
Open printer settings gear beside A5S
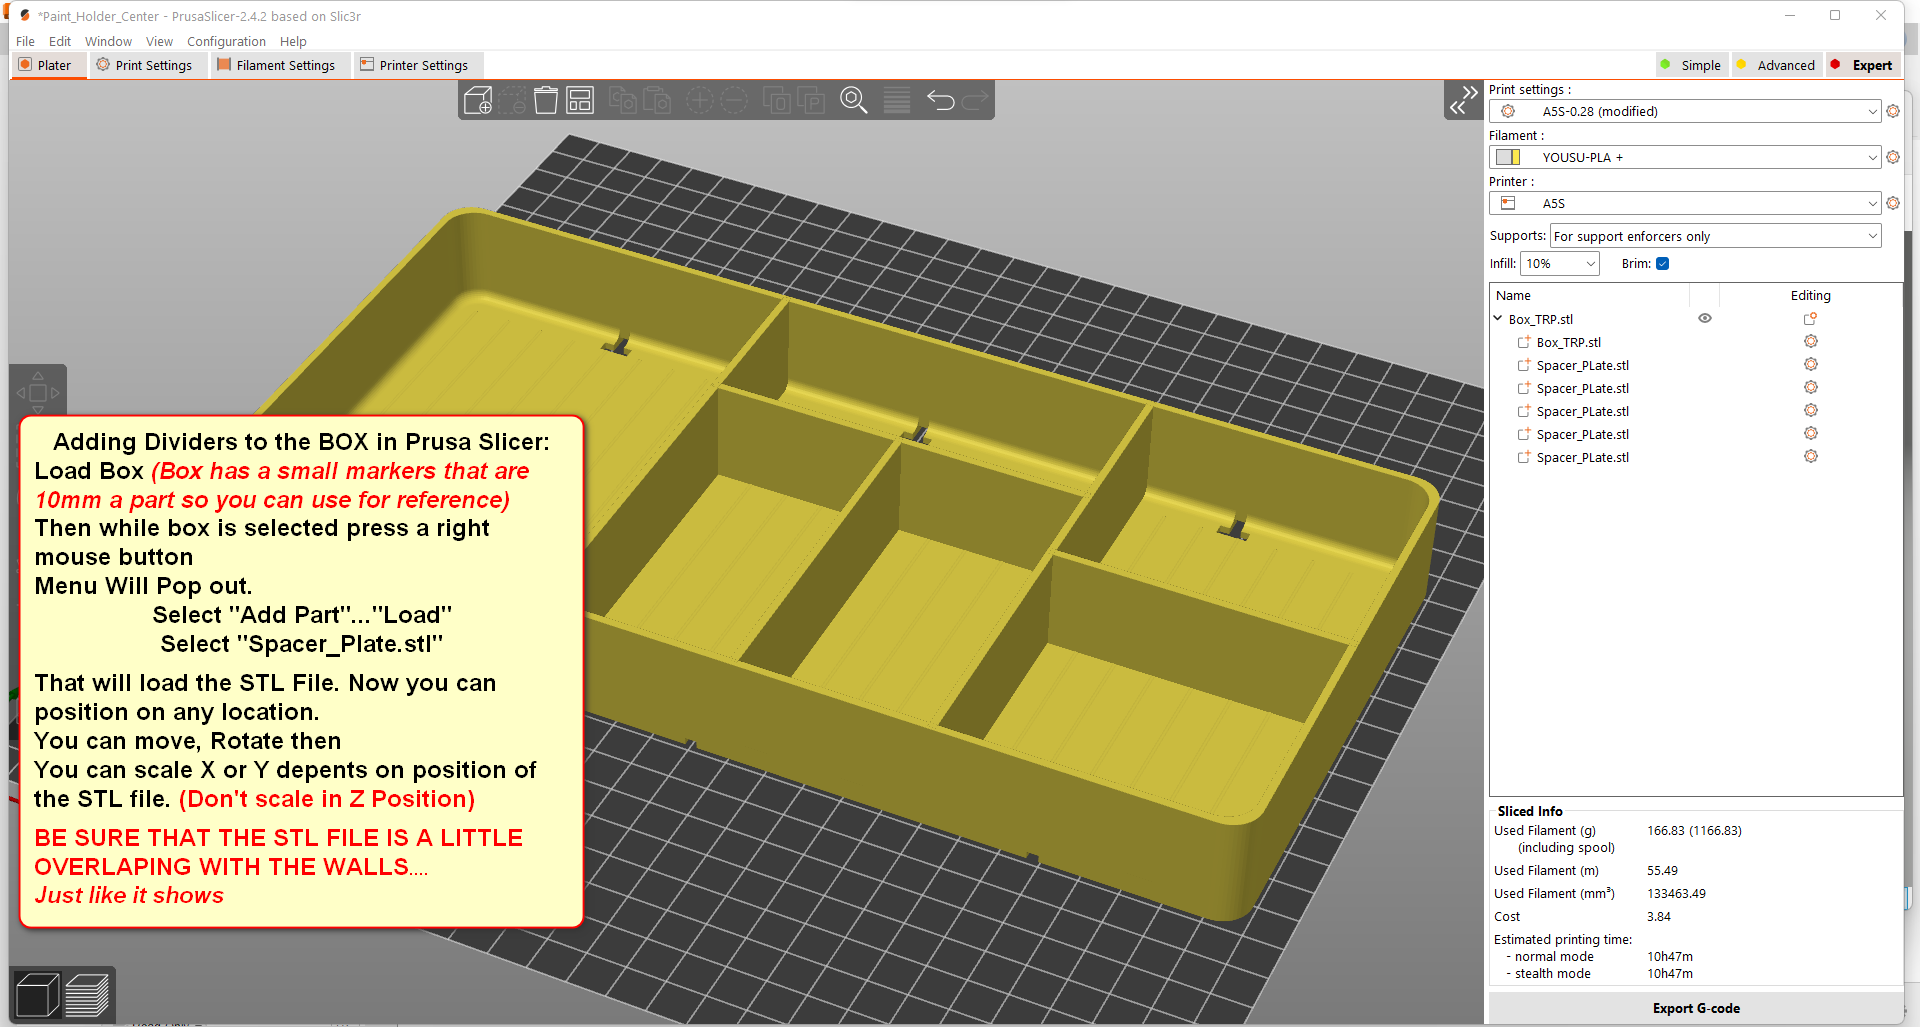click(1893, 203)
